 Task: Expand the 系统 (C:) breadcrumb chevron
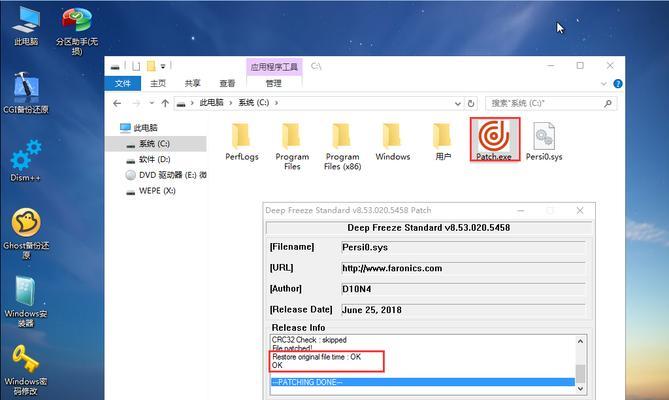pyautogui.click(x=276, y=103)
